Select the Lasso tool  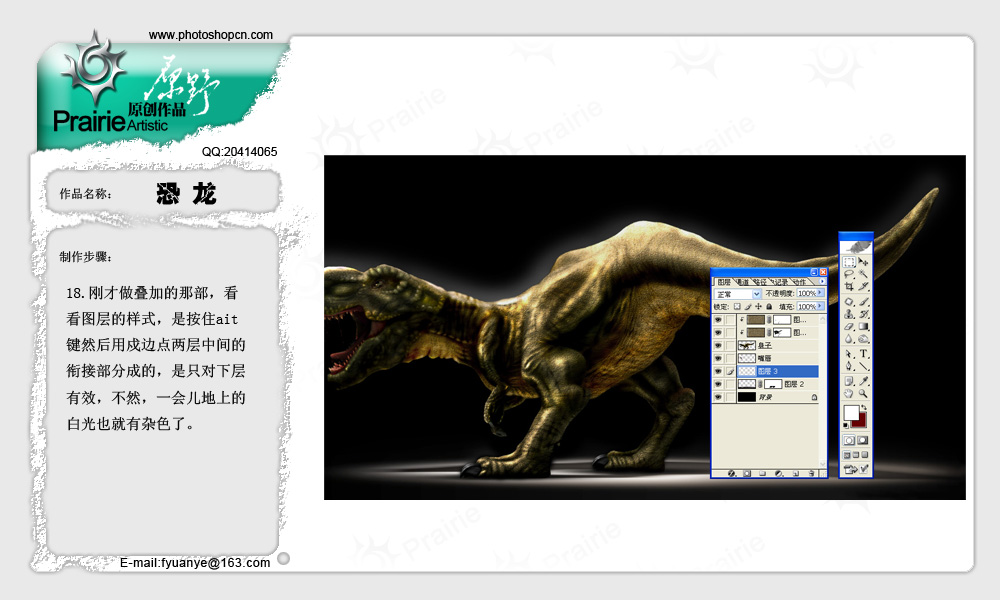click(x=849, y=274)
